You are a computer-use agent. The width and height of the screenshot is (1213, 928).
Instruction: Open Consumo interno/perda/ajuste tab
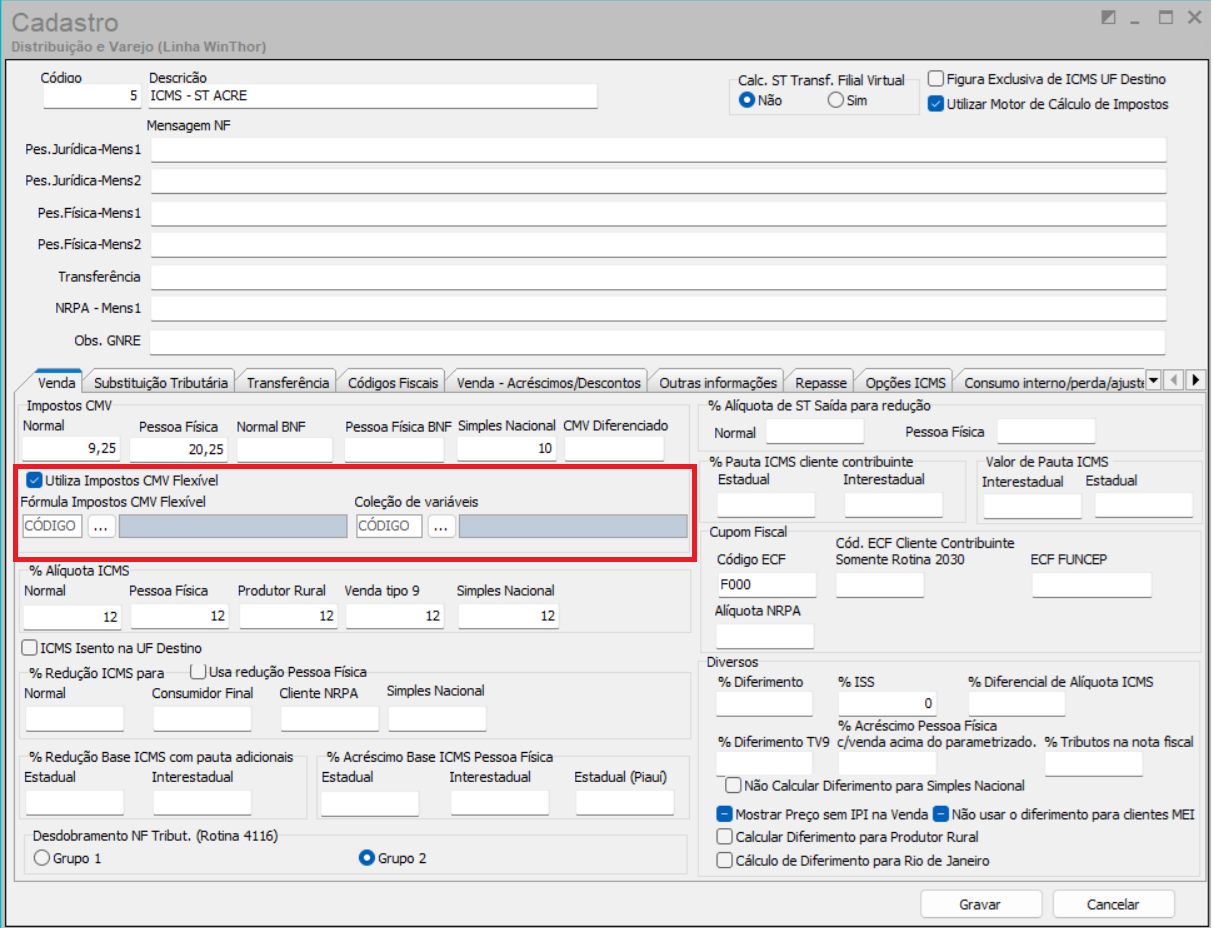pos(1049,382)
